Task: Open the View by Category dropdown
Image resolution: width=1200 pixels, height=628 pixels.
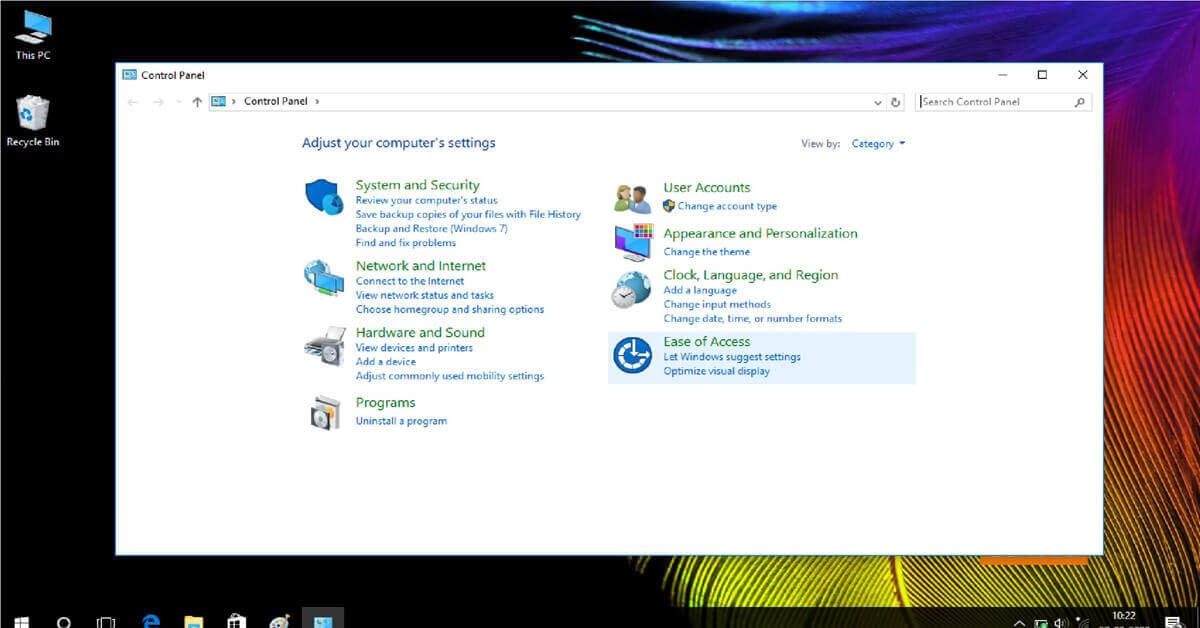Action: 878,144
